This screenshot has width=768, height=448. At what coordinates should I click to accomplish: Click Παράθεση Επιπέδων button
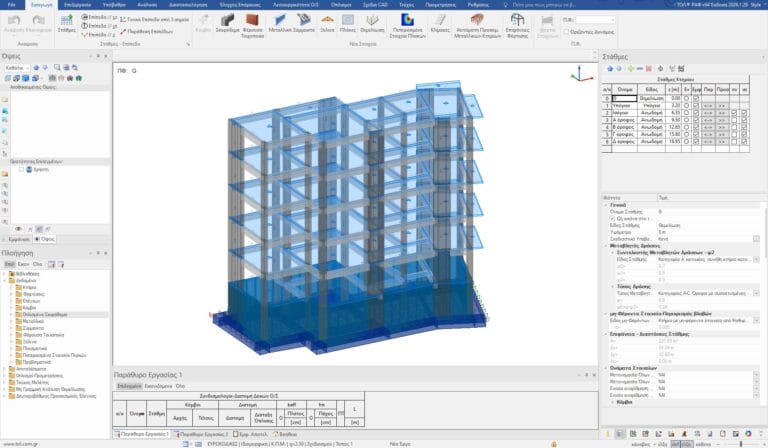pos(147,31)
